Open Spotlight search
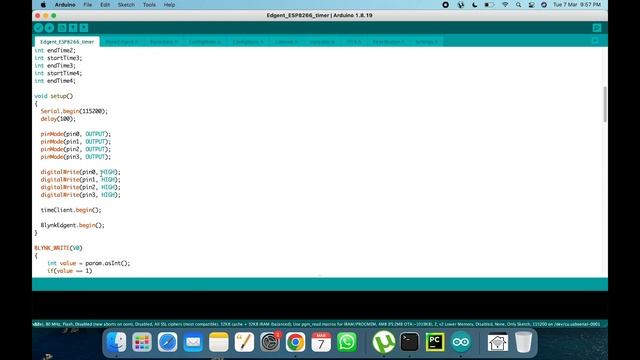 518,5
